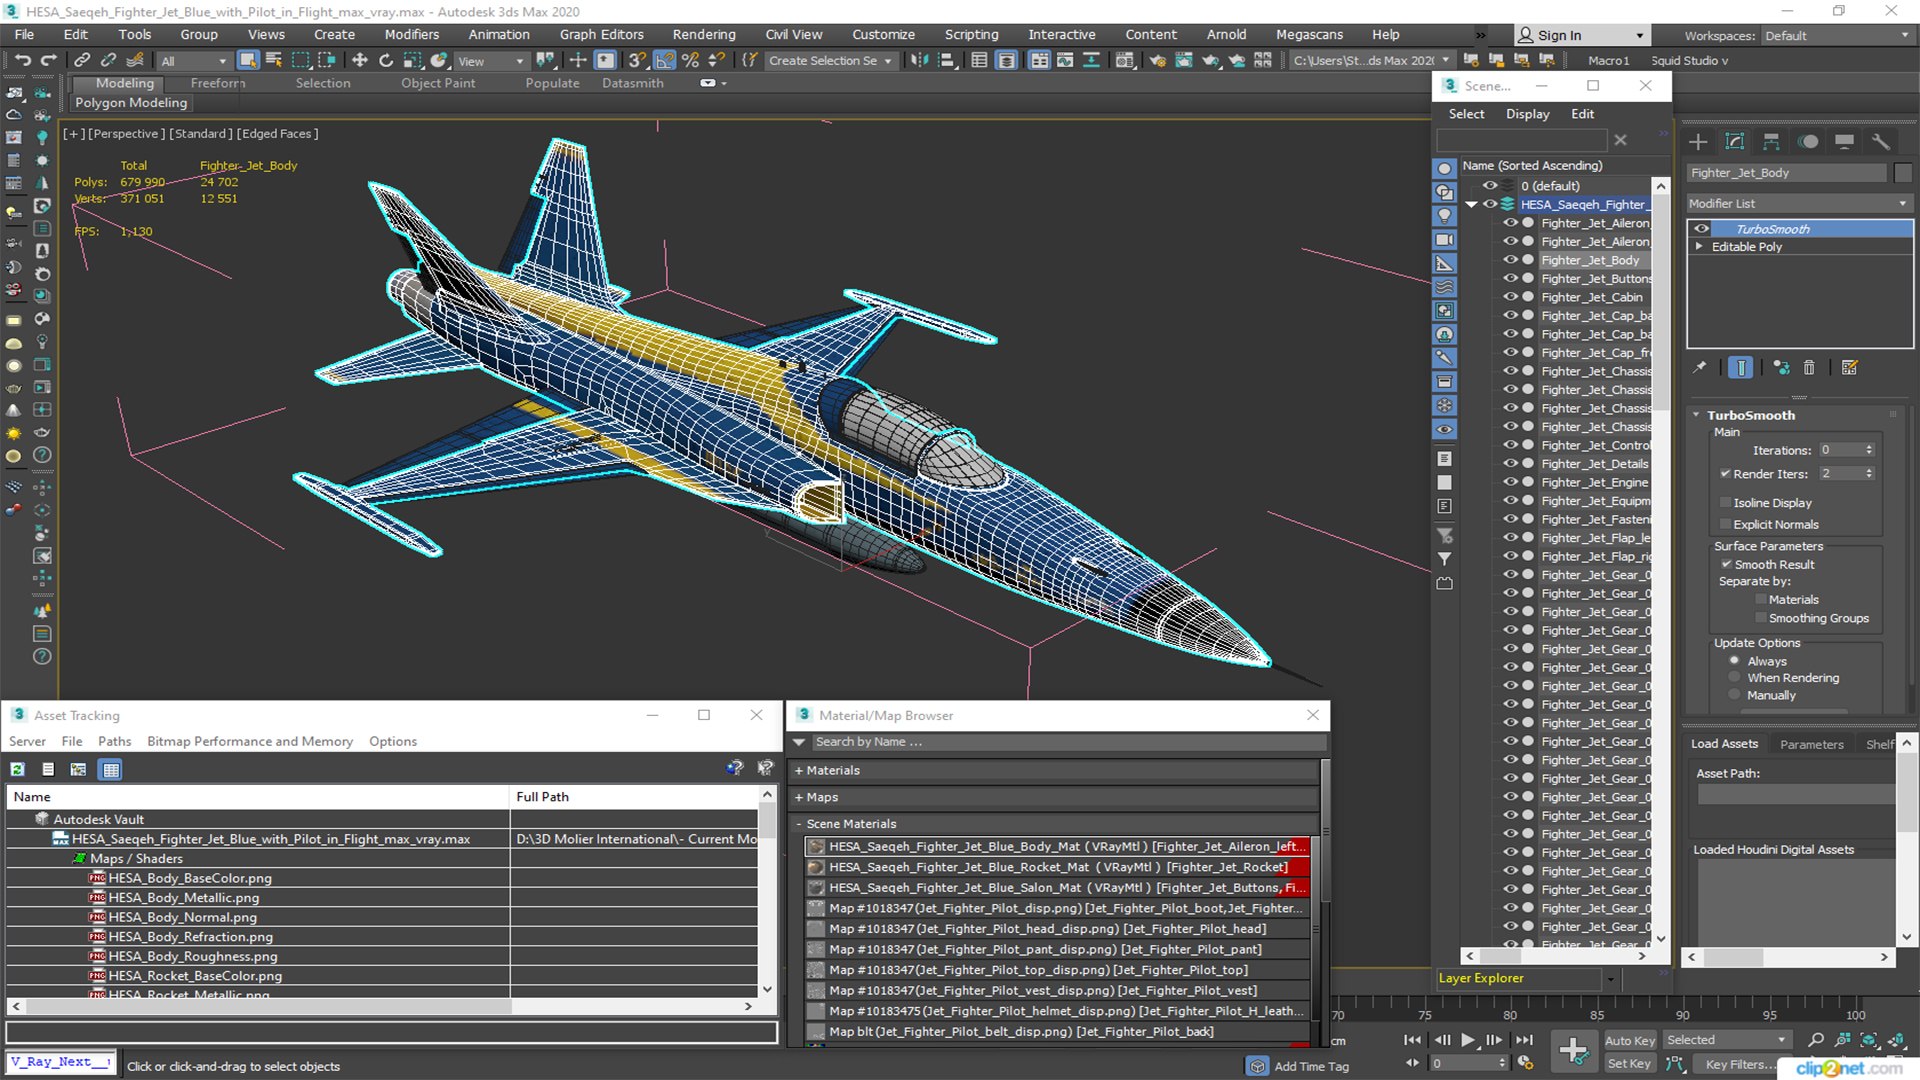Open the Graph Editors menu
Image resolution: width=1920 pixels, height=1080 pixels.
tap(602, 34)
